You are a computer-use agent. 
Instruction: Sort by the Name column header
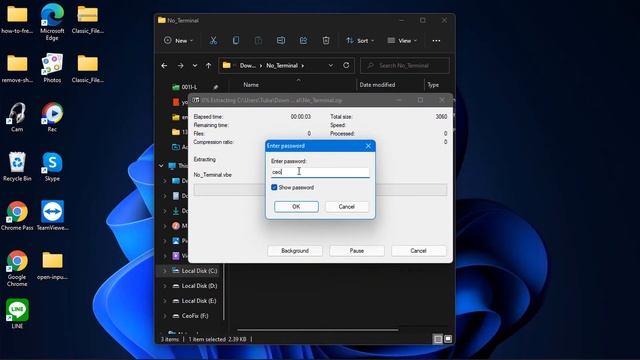coord(251,85)
